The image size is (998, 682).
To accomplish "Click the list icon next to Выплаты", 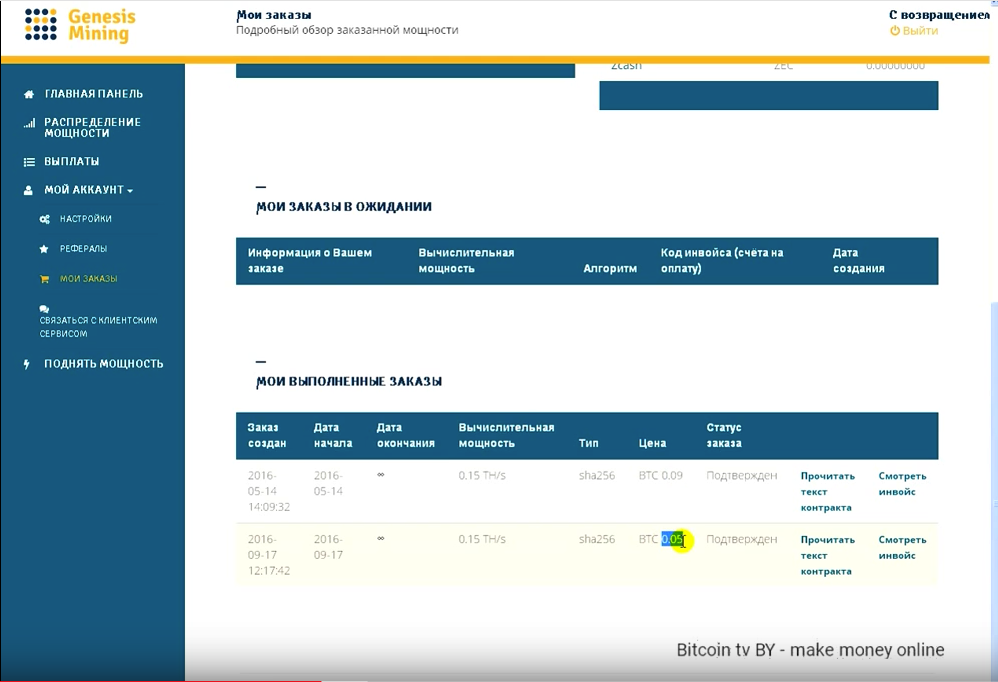I will (x=29, y=162).
